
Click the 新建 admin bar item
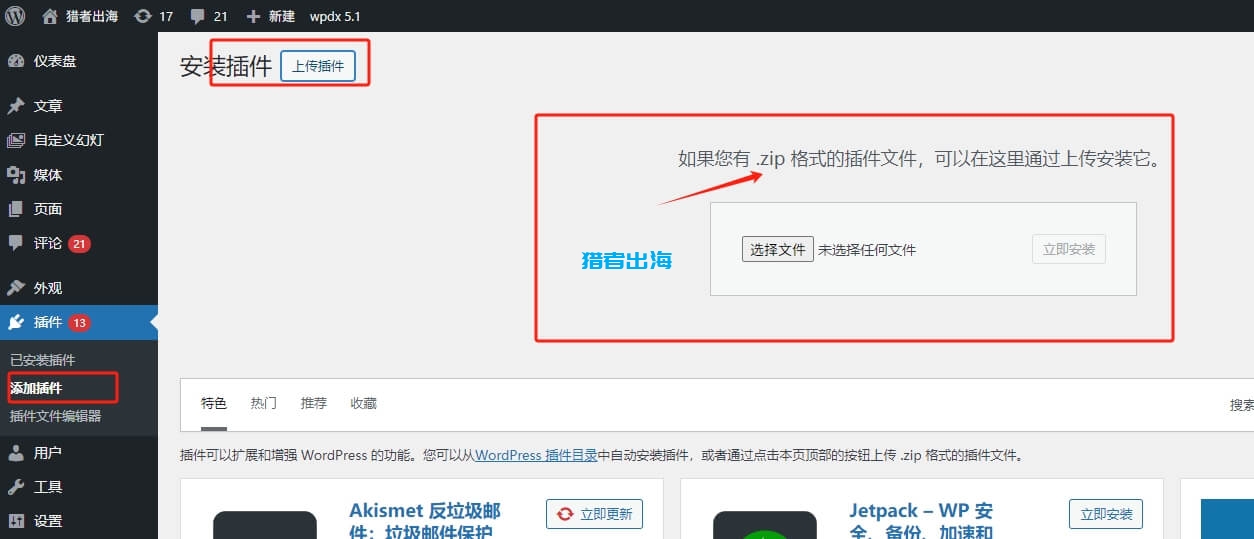270,17
